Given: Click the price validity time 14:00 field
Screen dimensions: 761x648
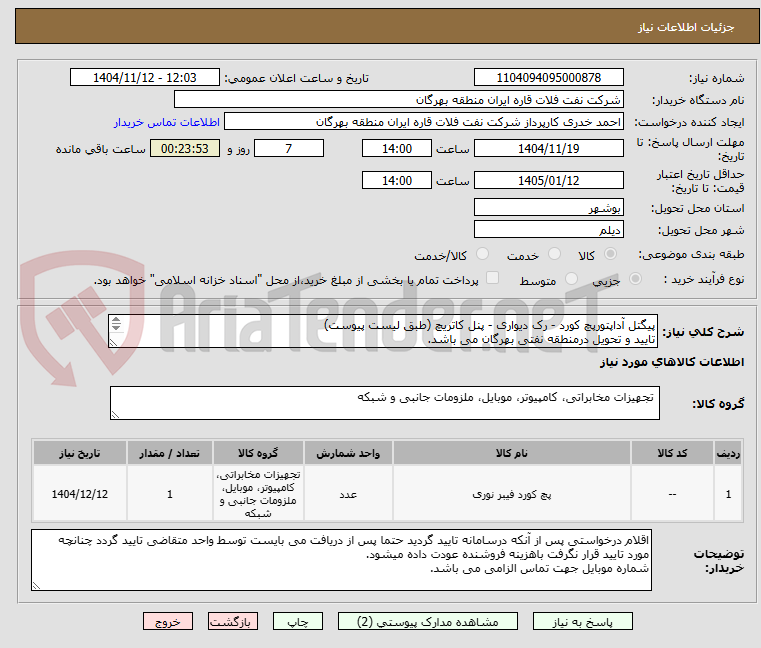Looking at the screenshot, I should pyautogui.click(x=397, y=181).
